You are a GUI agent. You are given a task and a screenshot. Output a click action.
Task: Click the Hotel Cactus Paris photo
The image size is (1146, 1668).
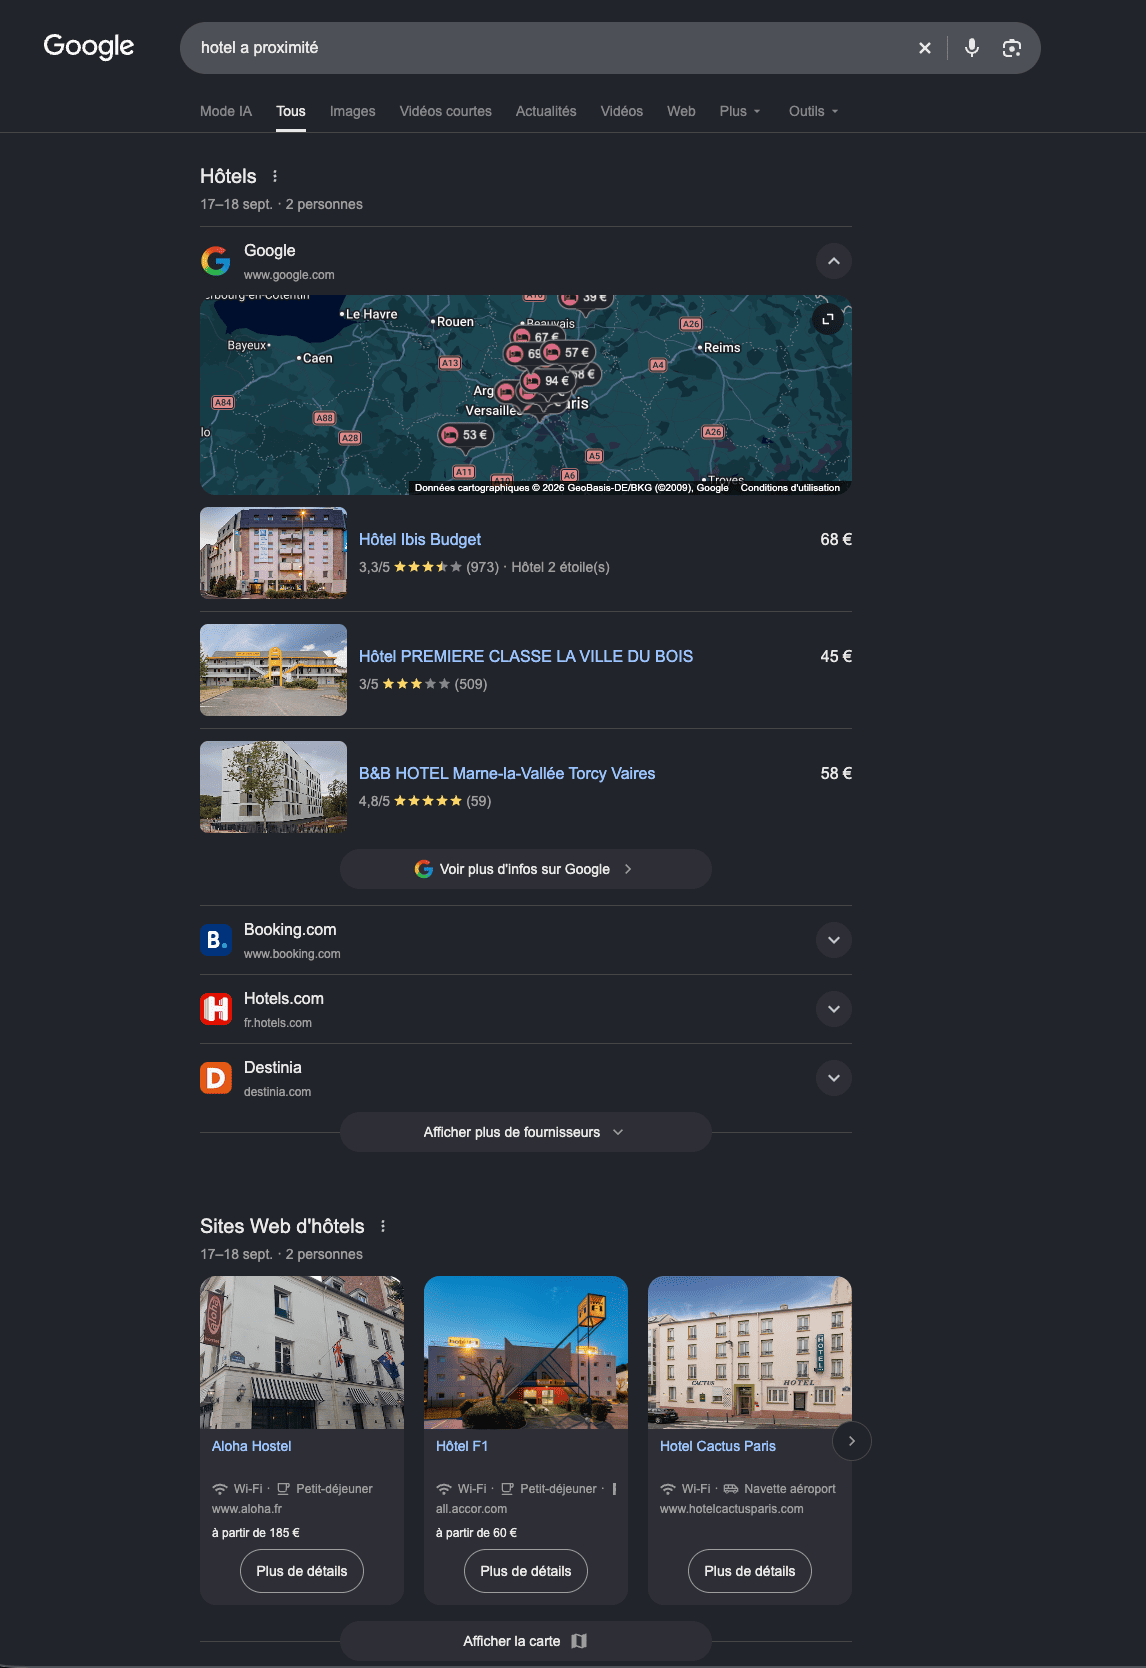pos(750,1352)
